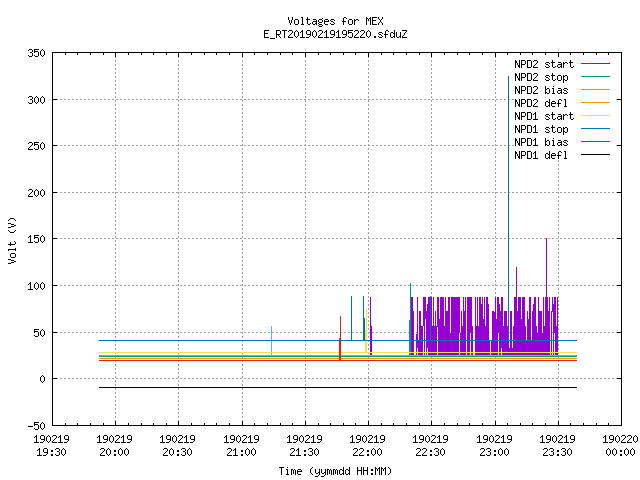Click the light blue spike near 21:15
This screenshot has width=640, height=480.
(x=271, y=339)
